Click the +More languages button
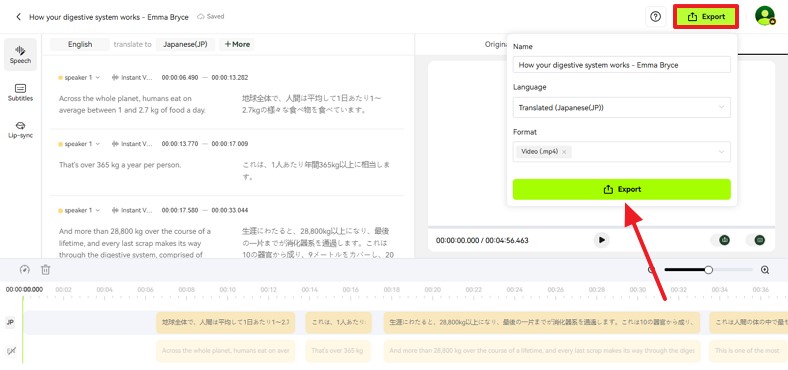 click(x=237, y=44)
